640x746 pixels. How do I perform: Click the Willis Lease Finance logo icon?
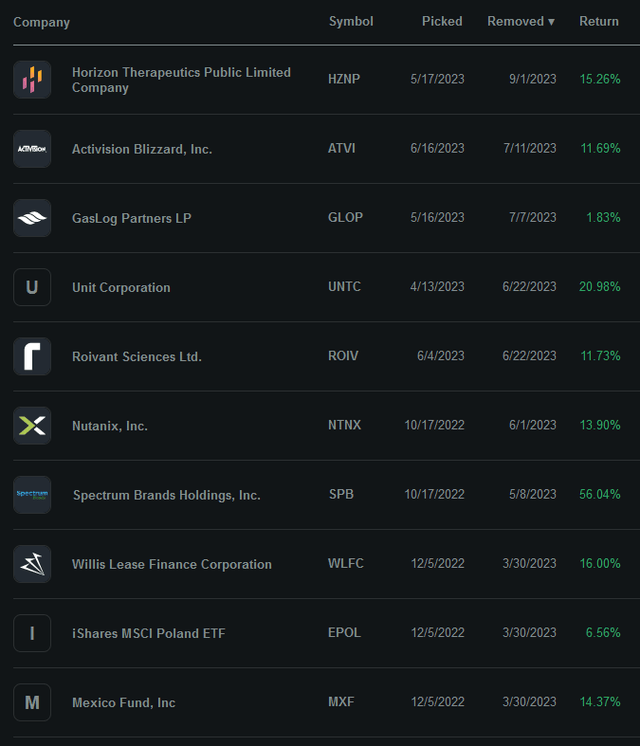(32, 564)
